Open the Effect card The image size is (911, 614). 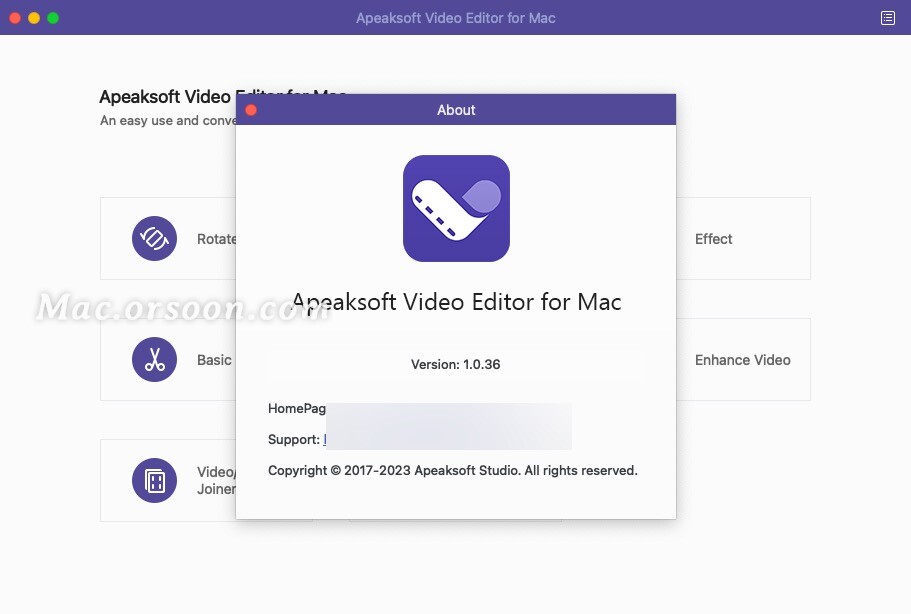(743, 238)
